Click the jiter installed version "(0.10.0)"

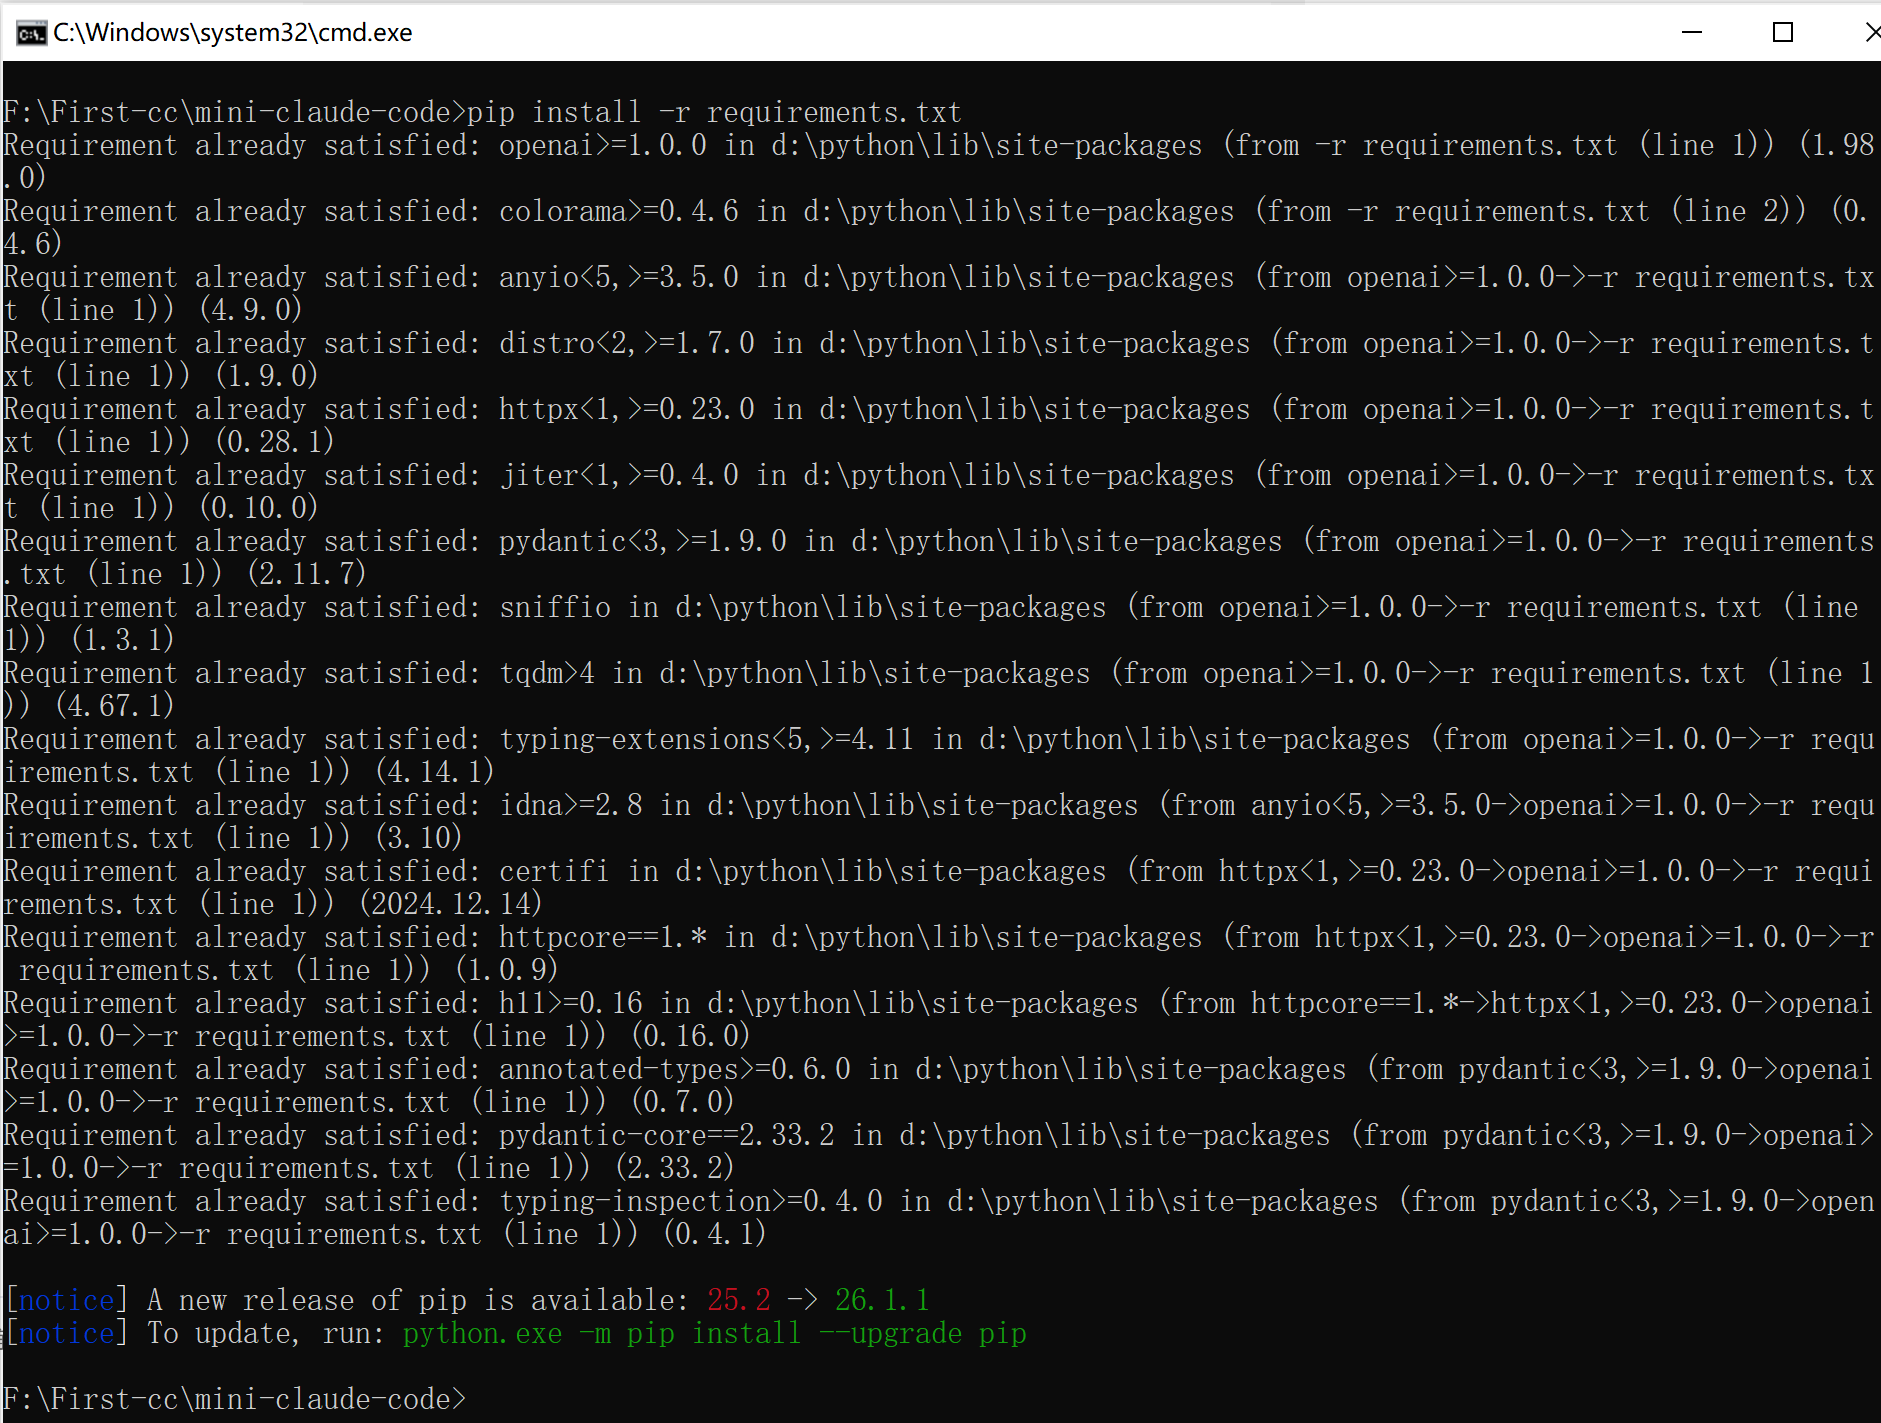click(259, 508)
